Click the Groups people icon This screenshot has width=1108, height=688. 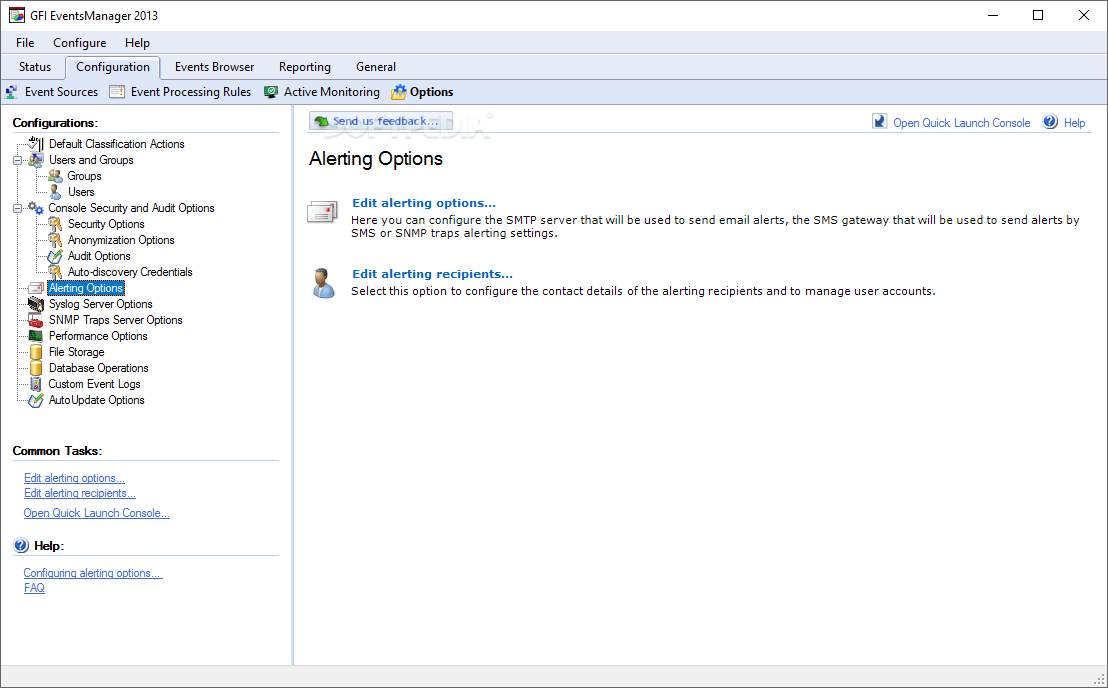tap(54, 176)
